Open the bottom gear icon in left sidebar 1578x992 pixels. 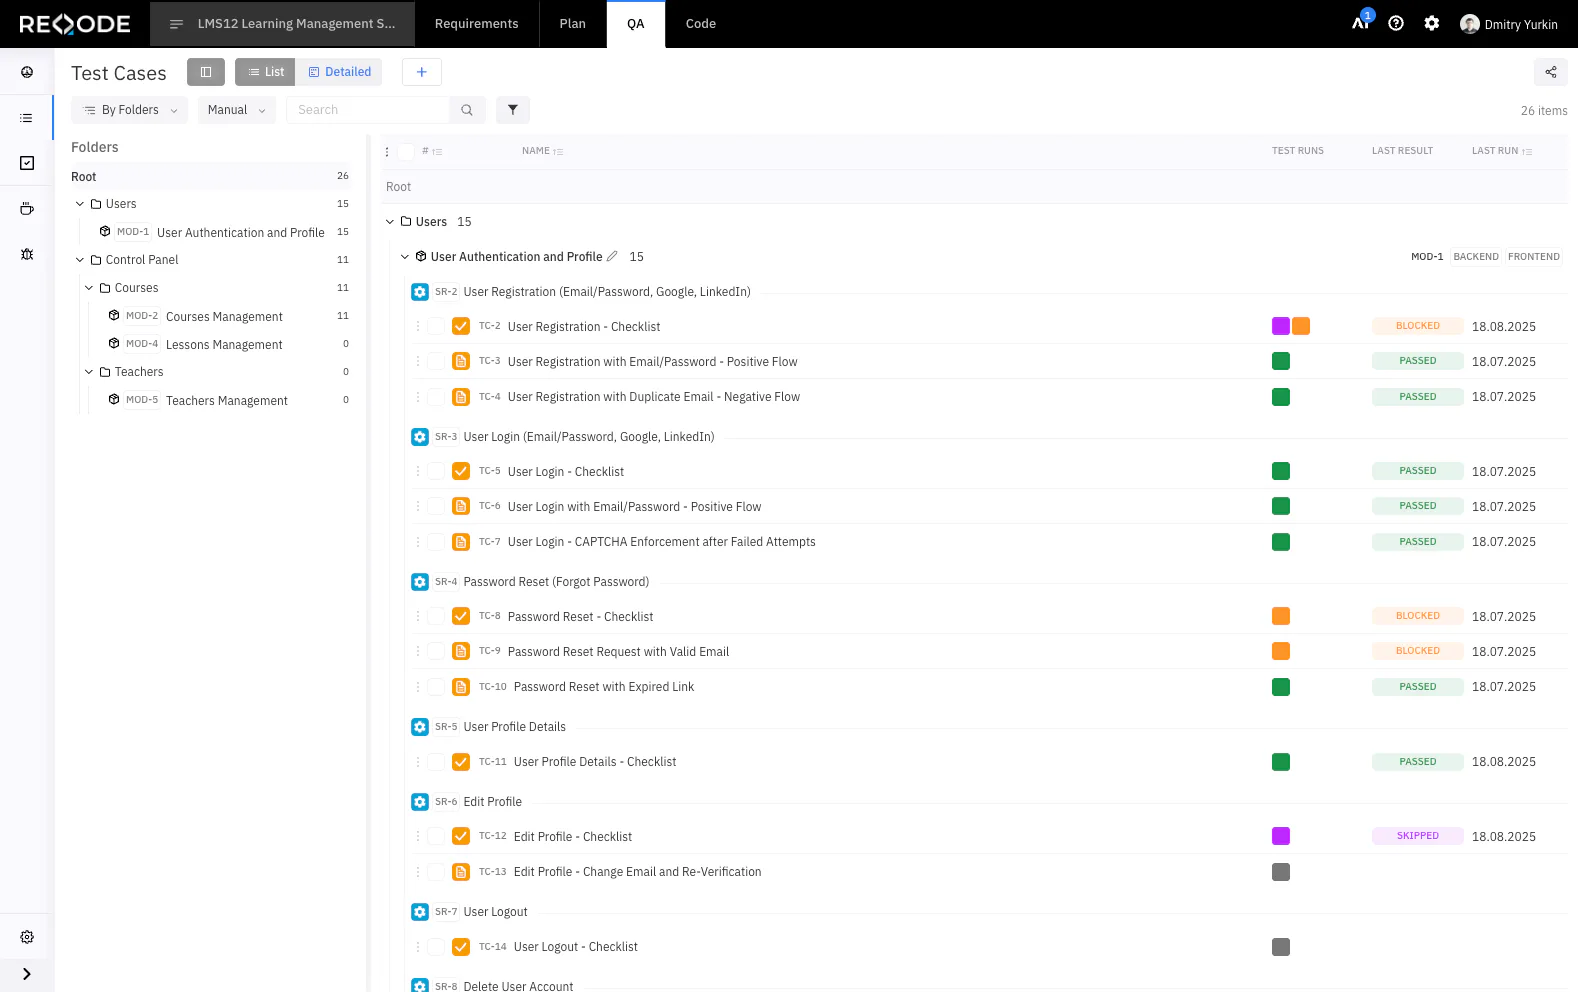27,937
